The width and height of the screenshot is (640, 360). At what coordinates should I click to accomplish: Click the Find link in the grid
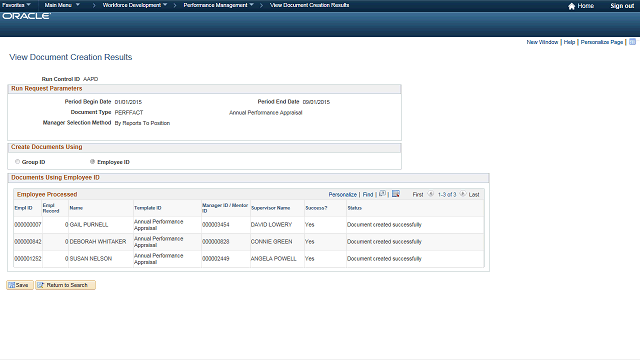pos(368,195)
